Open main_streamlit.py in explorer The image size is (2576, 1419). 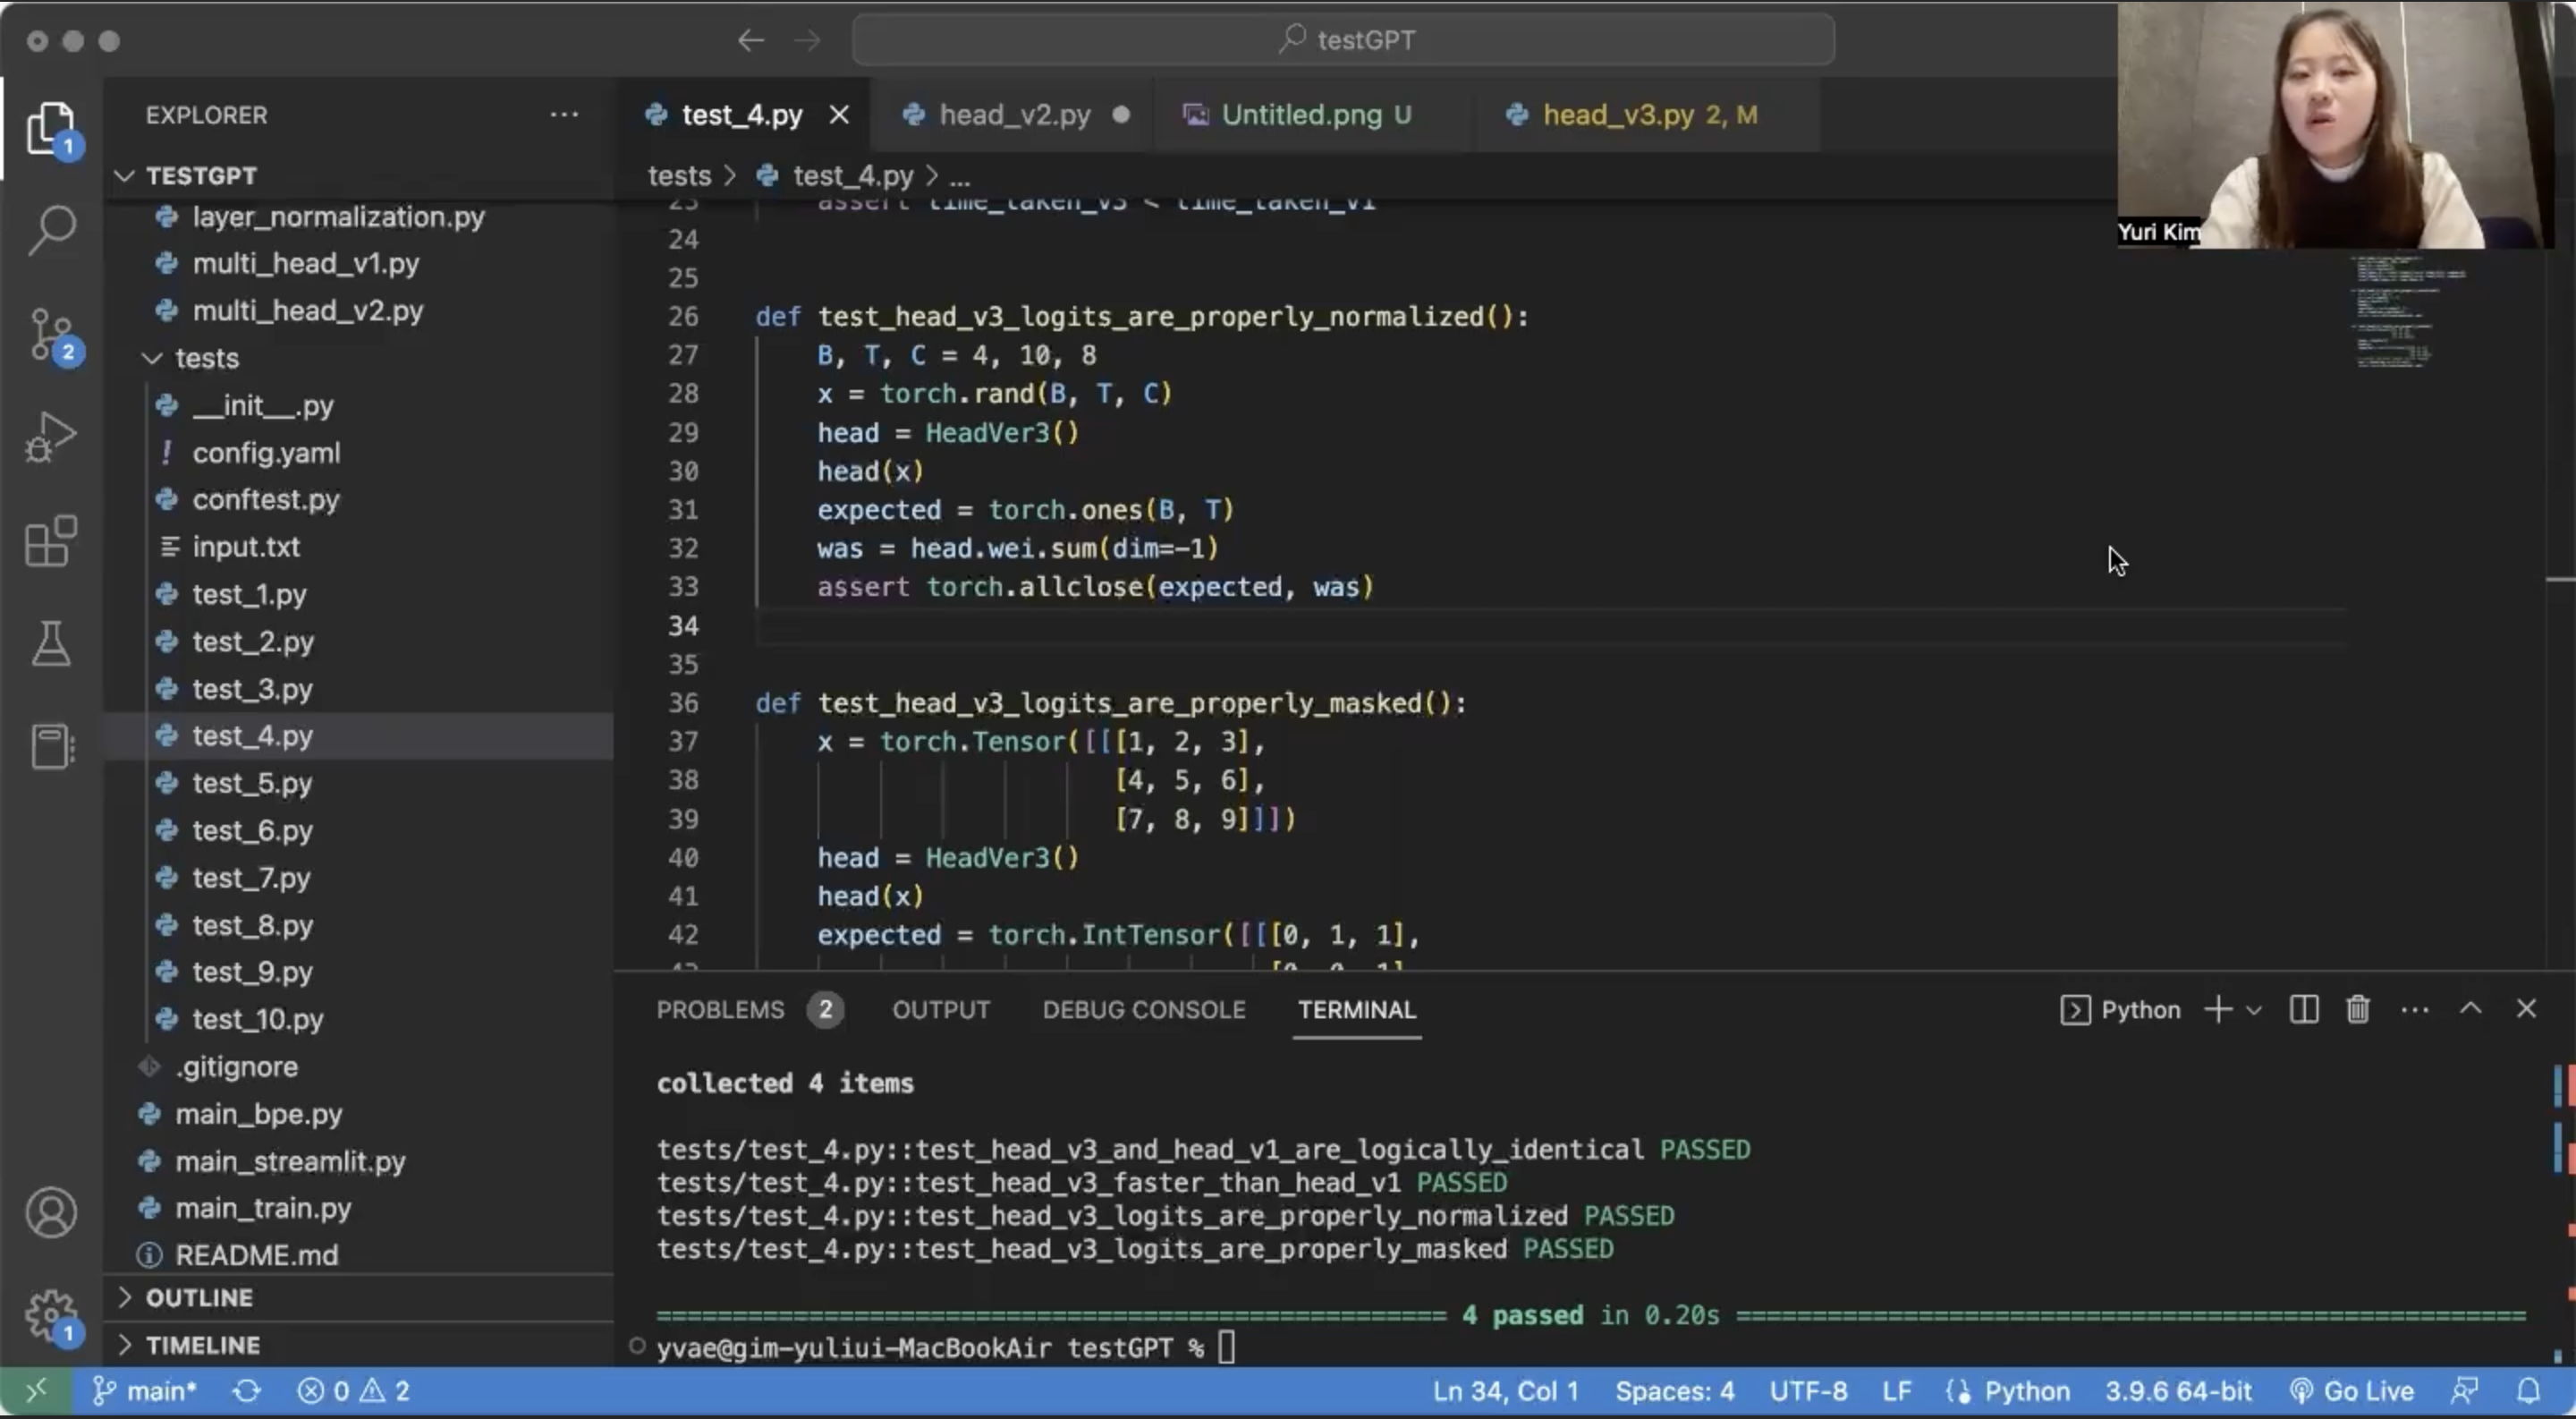pyautogui.click(x=360, y=1161)
